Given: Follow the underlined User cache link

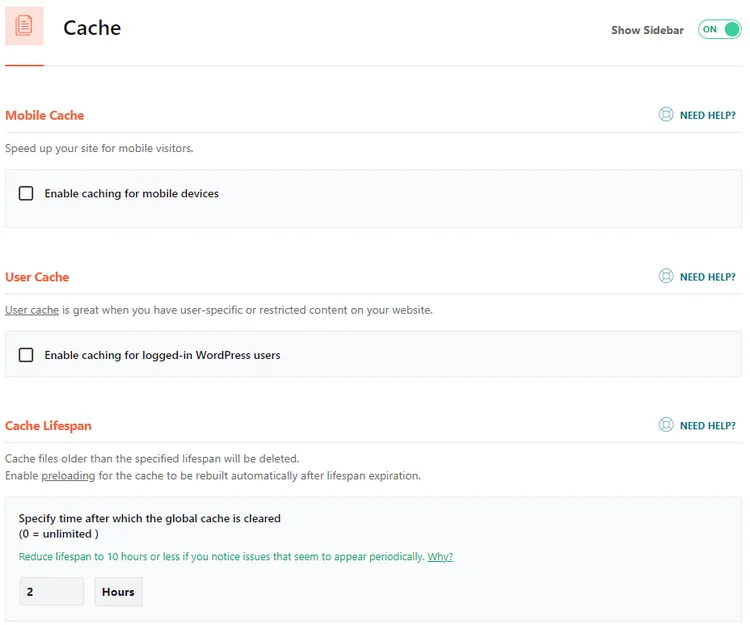Looking at the screenshot, I should (x=32, y=310).
